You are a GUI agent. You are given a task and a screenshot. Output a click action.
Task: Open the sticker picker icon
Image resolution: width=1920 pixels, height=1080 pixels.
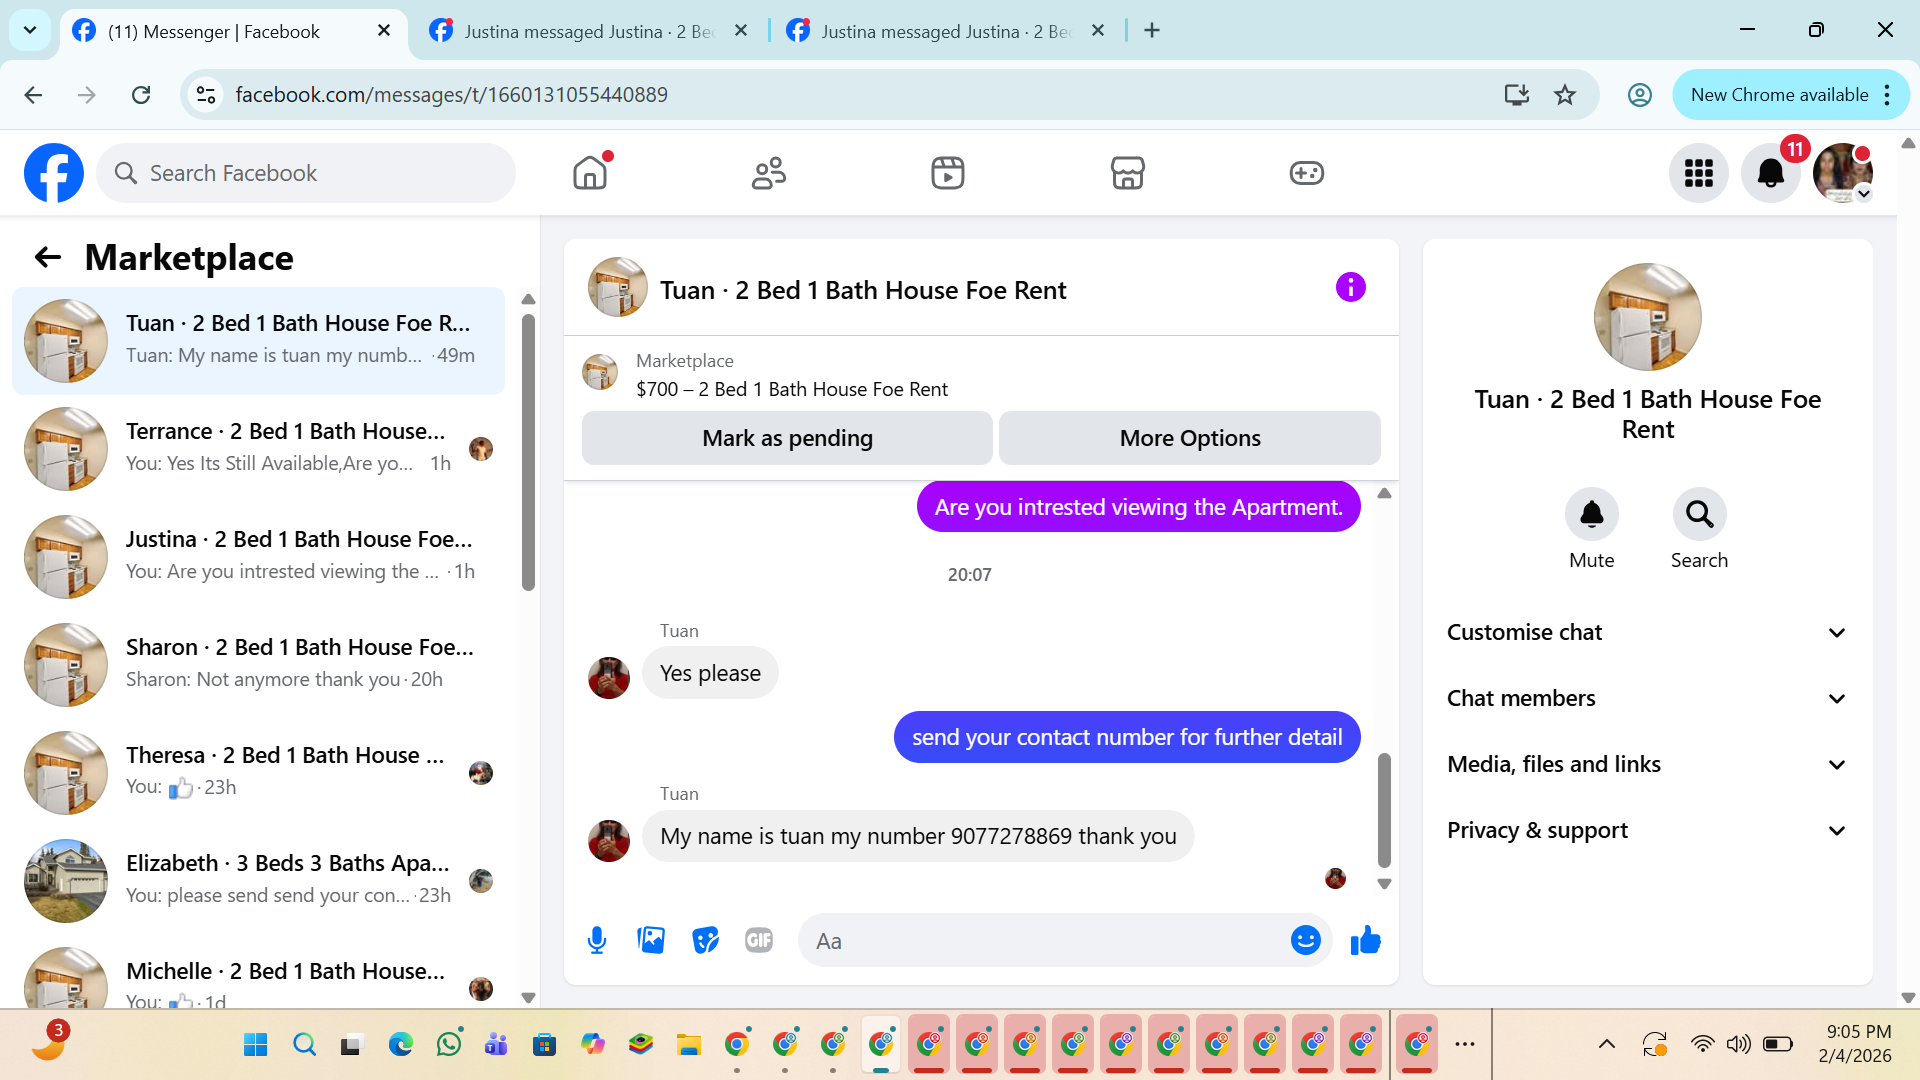click(705, 940)
